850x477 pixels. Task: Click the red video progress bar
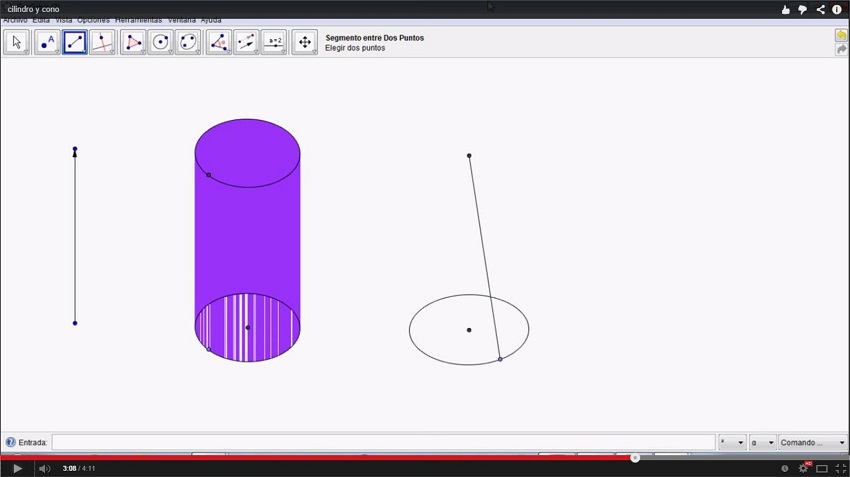pos(320,458)
